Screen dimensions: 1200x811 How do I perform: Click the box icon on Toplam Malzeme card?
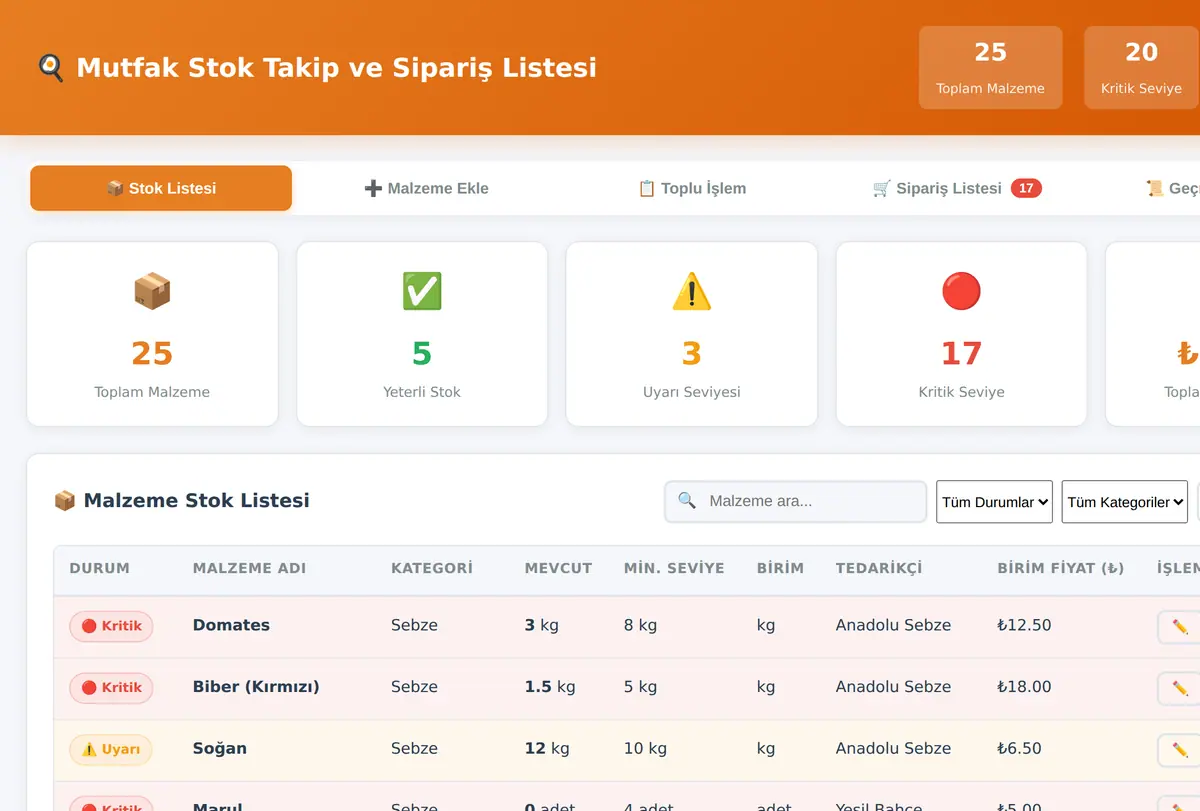coord(152,291)
